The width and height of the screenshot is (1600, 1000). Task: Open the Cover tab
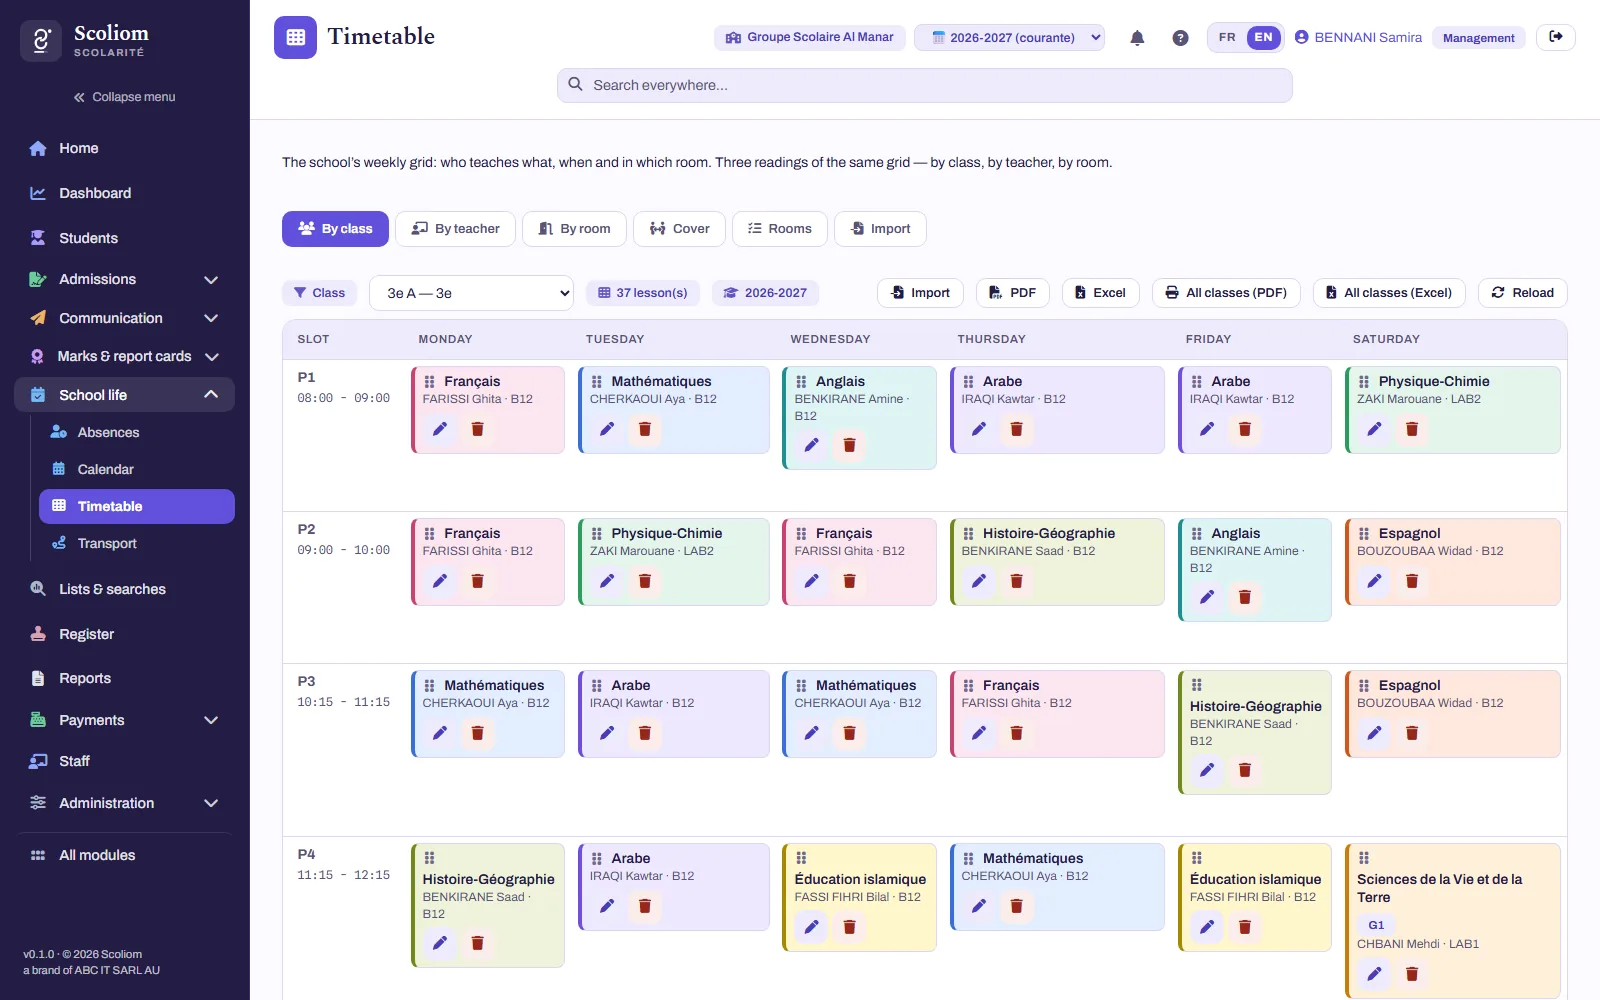point(679,229)
